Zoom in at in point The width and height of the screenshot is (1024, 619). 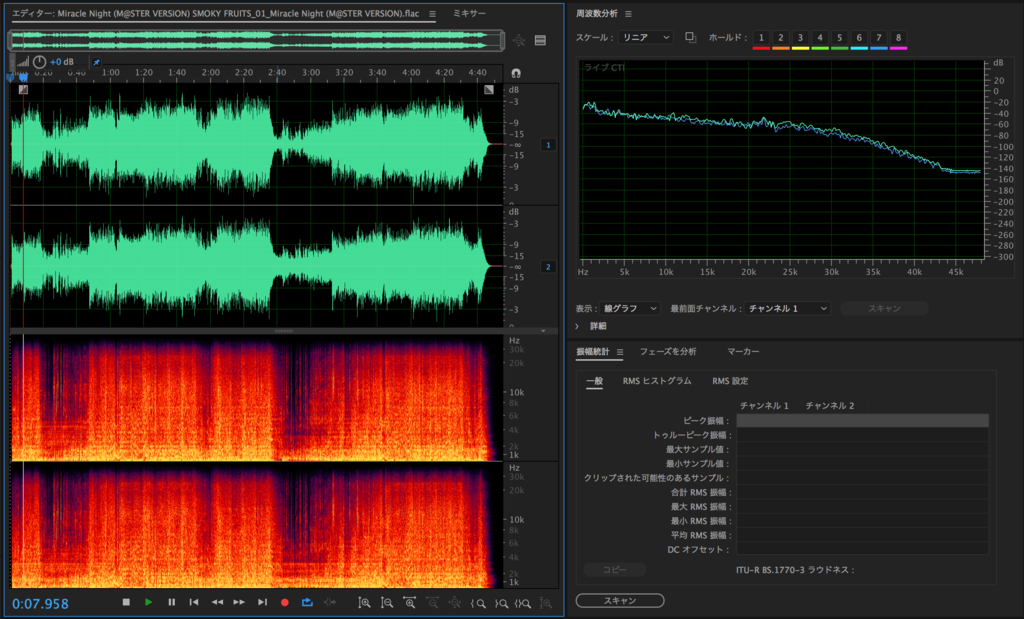(x=478, y=603)
